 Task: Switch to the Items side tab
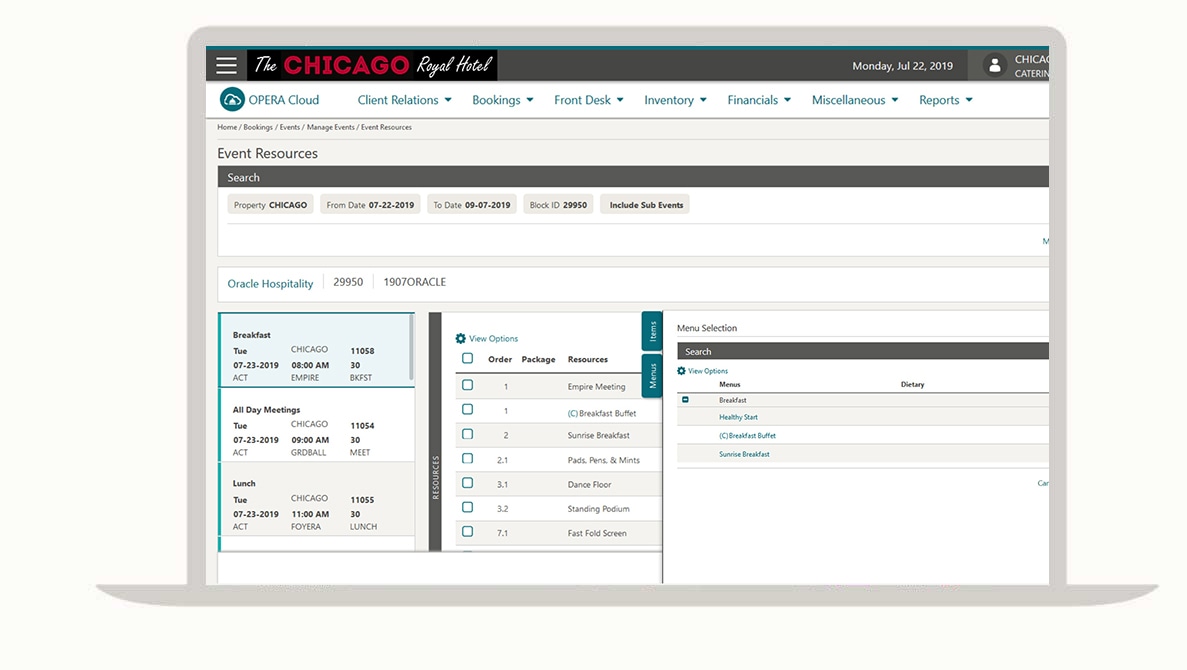point(652,330)
